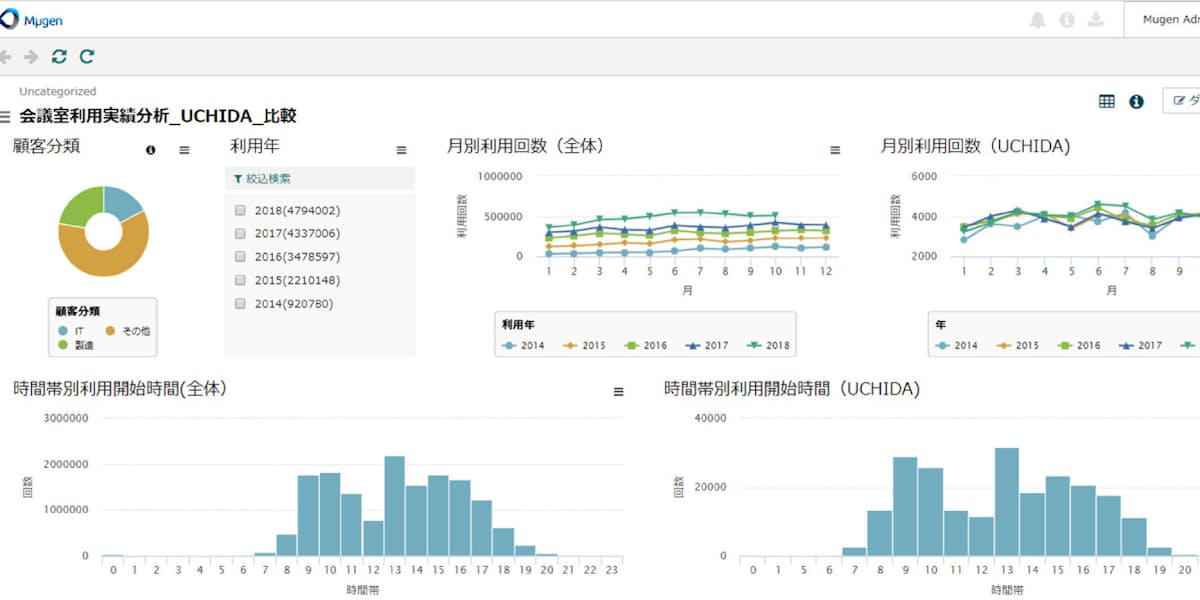The height and width of the screenshot is (600, 1200).
Task: Go back with the left arrow icon
Action: coord(6,57)
